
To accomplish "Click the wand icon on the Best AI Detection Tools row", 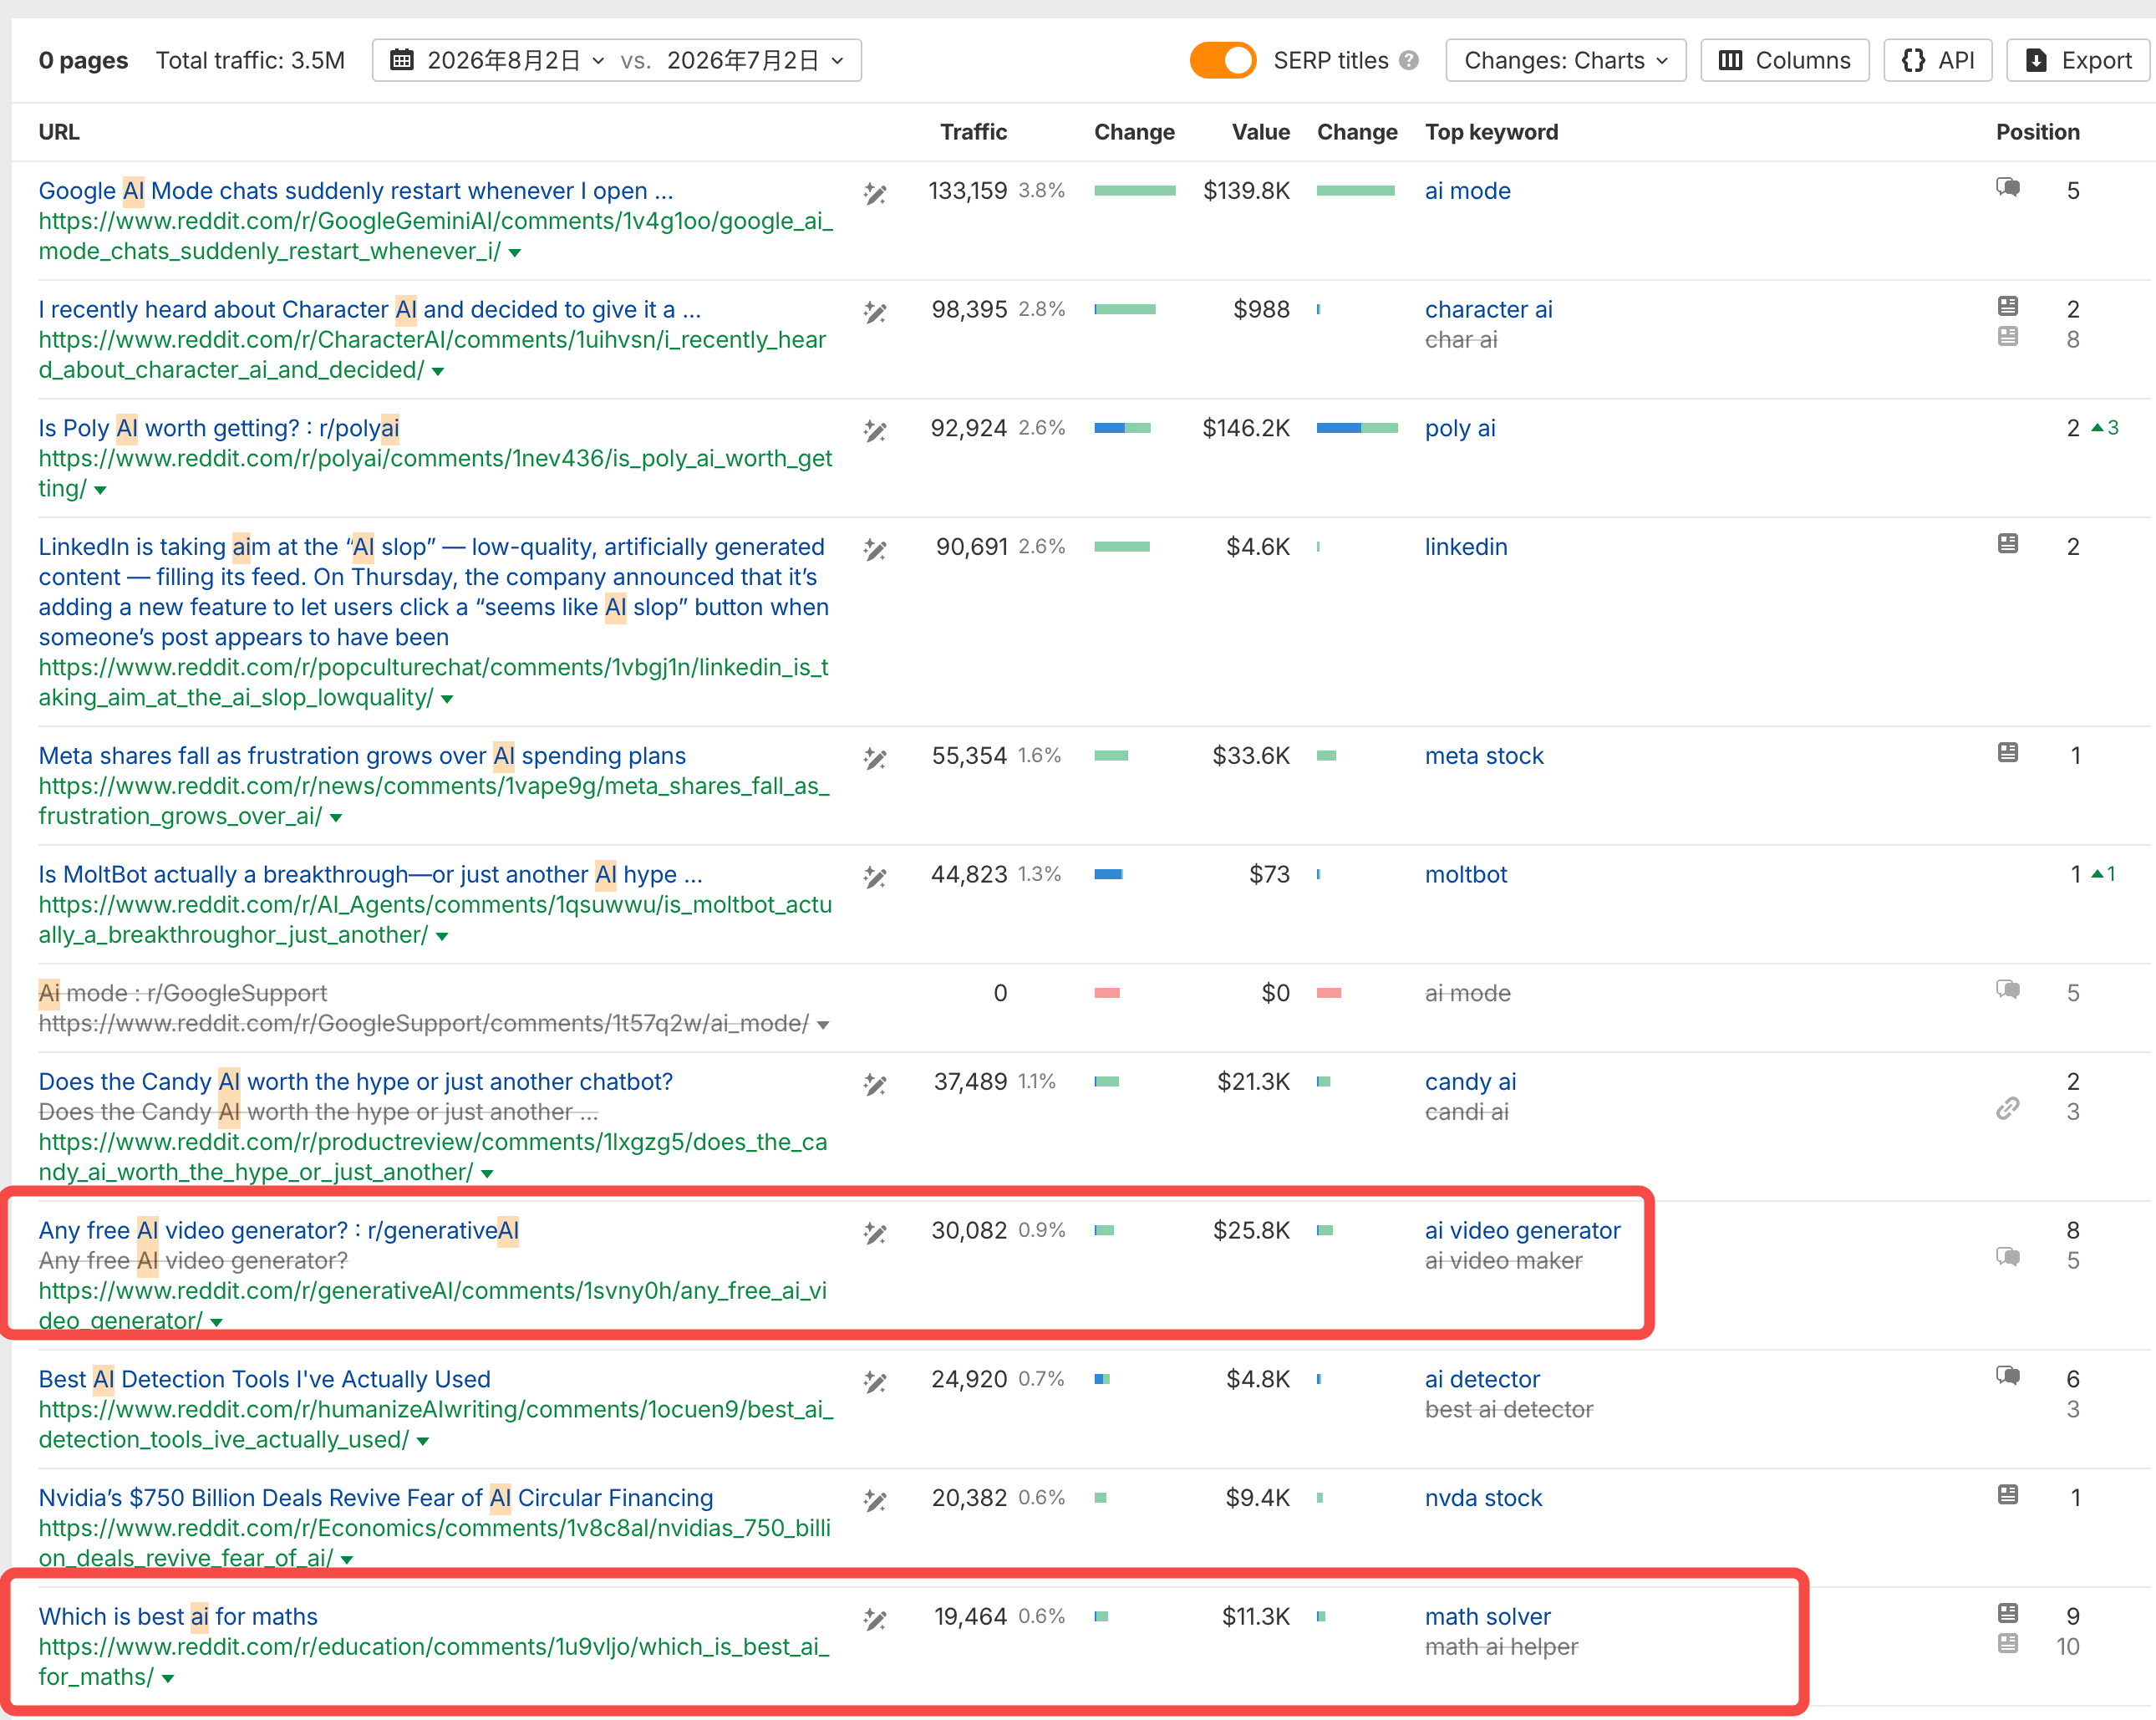I will [875, 1382].
